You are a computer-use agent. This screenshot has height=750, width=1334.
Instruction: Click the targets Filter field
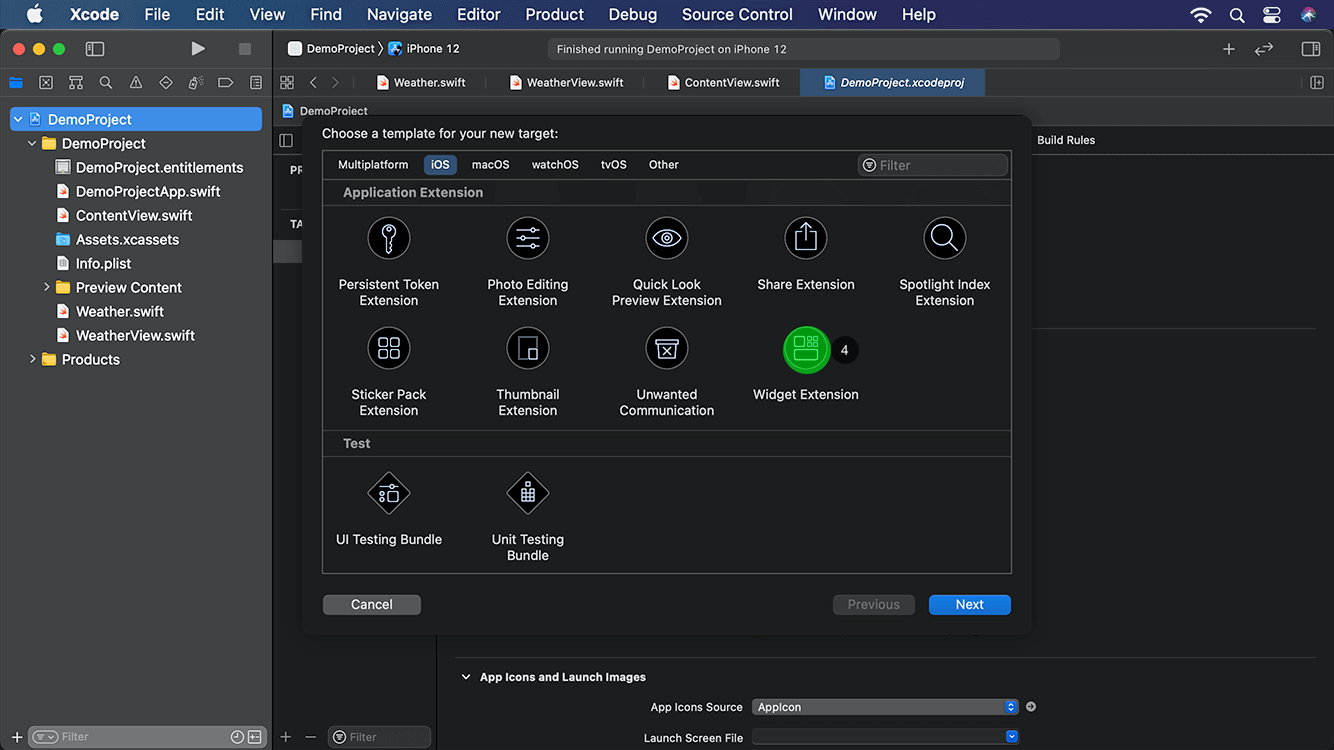coord(380,737)
